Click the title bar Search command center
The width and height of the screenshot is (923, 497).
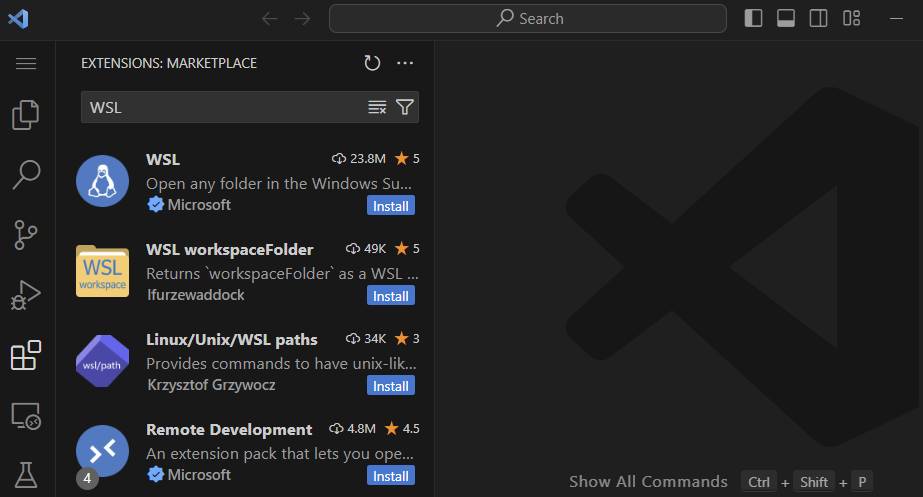click(x=528, y=19)
